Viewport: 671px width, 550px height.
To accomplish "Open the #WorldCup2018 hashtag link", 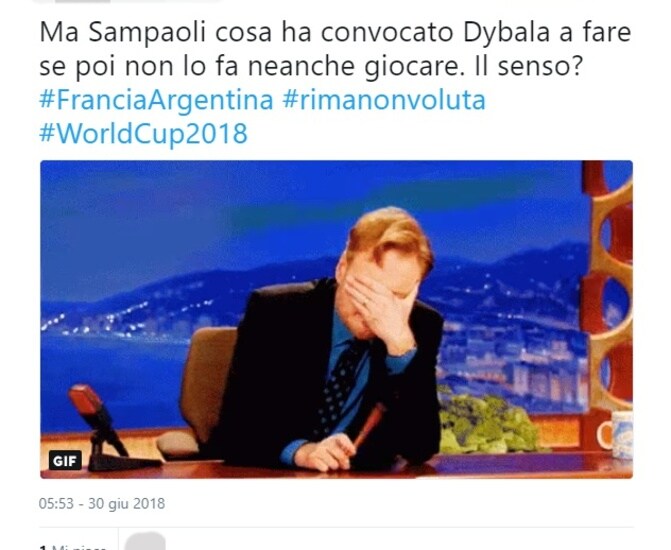I will coord(143,133).
